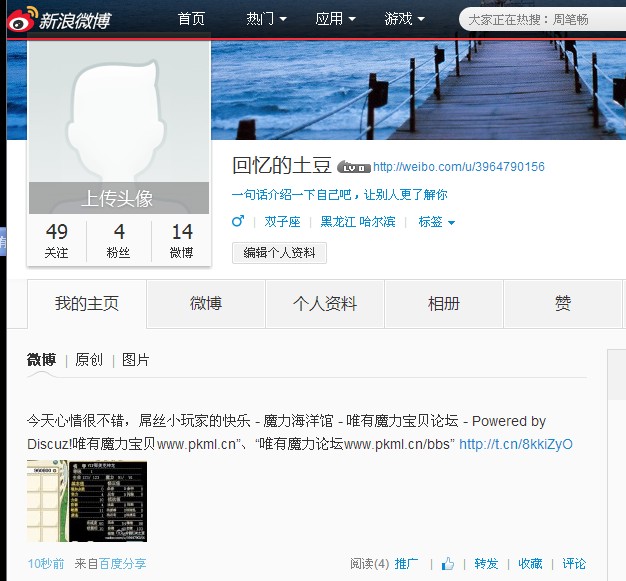Open the weibo.com profile URL link
626x581 pixels.
[x=458, y=167]
